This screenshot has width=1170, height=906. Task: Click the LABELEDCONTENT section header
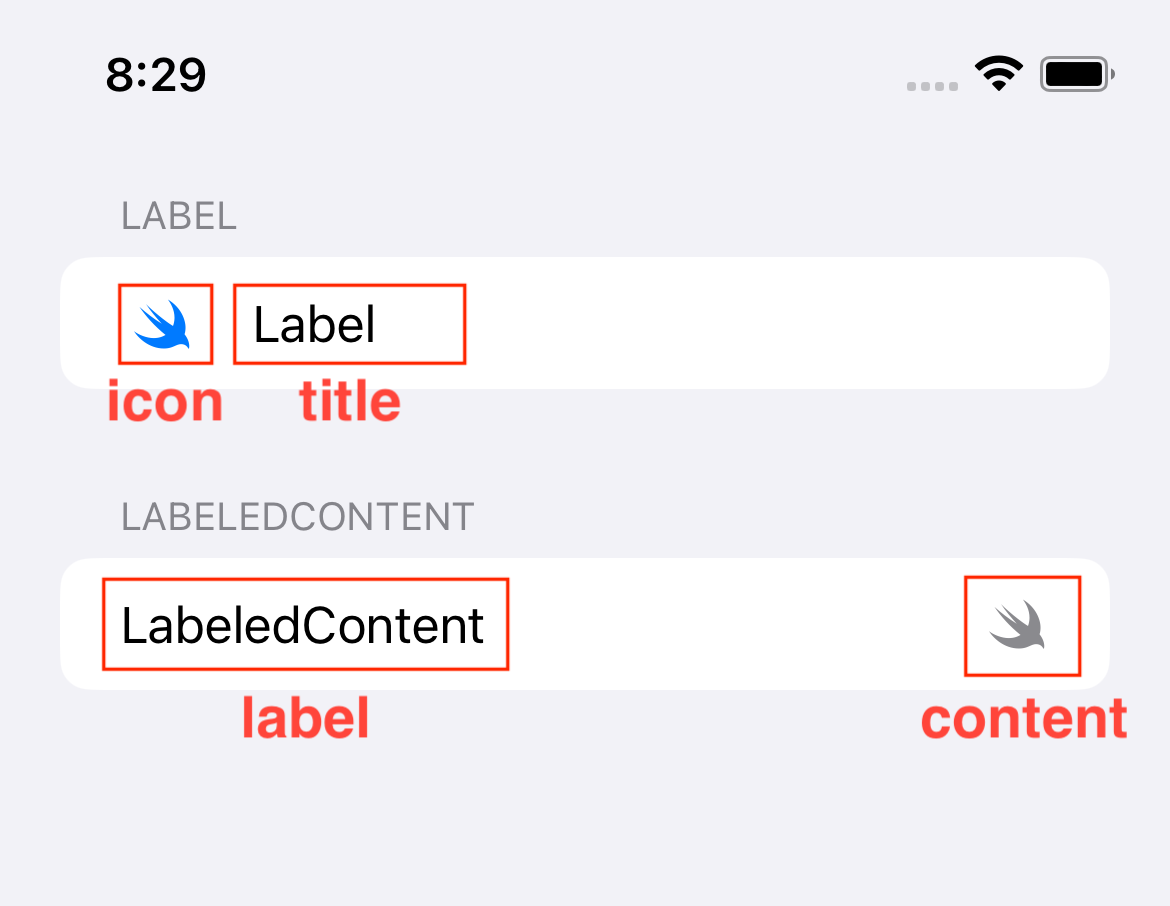tap(298, 517)
